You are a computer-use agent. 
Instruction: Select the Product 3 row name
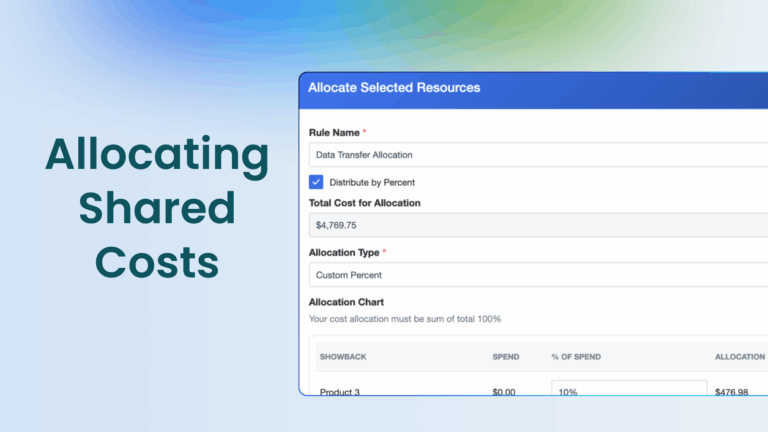[x=341, y=392]
